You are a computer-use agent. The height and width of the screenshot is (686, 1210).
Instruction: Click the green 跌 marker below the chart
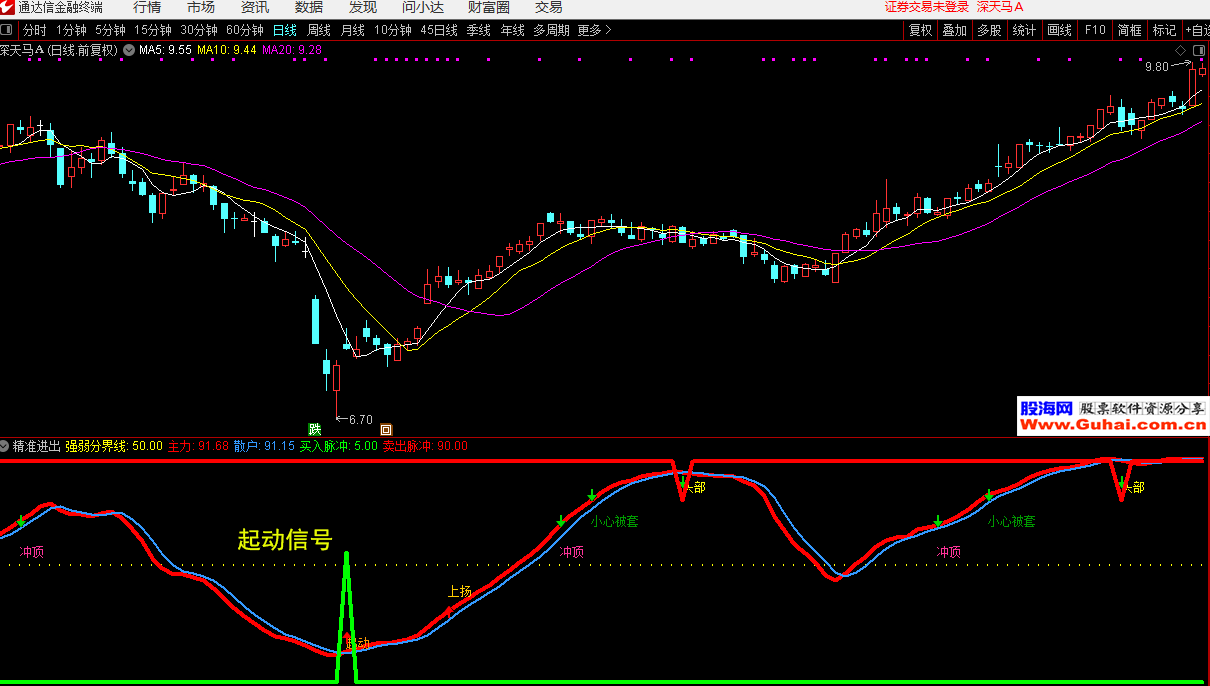pyautogui.click(x=315, y=429)
